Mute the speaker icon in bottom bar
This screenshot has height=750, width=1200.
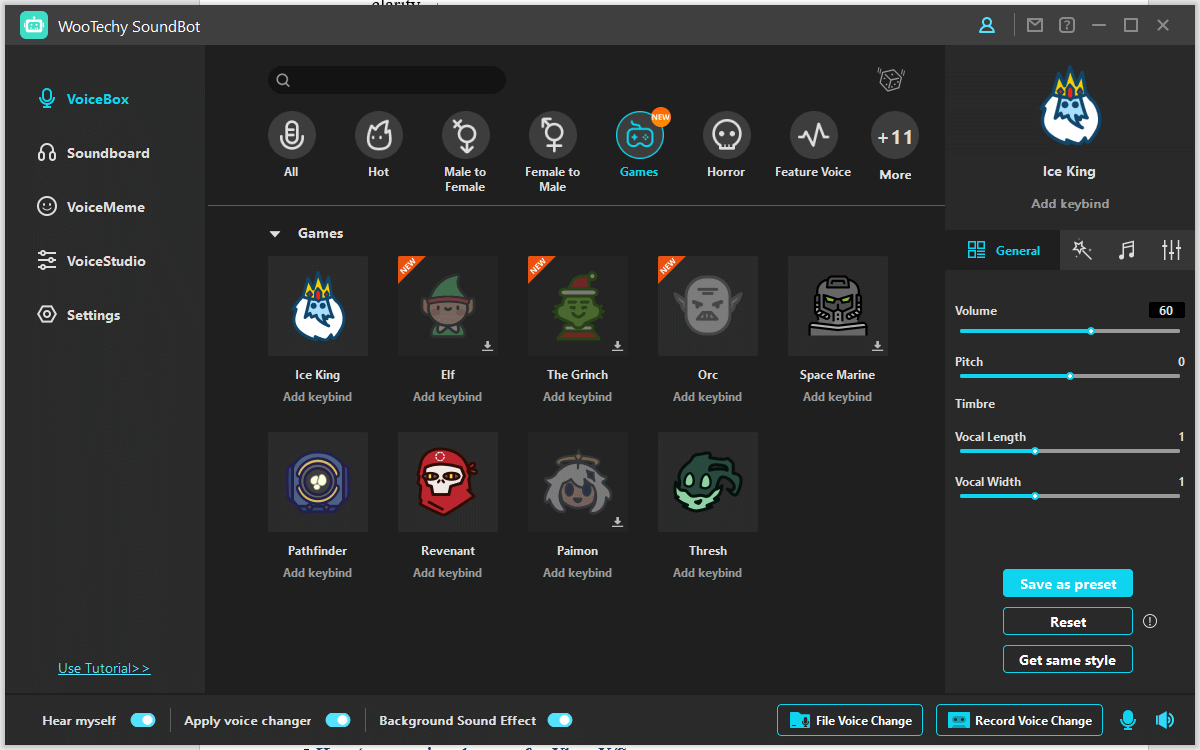click(1164, 720)
